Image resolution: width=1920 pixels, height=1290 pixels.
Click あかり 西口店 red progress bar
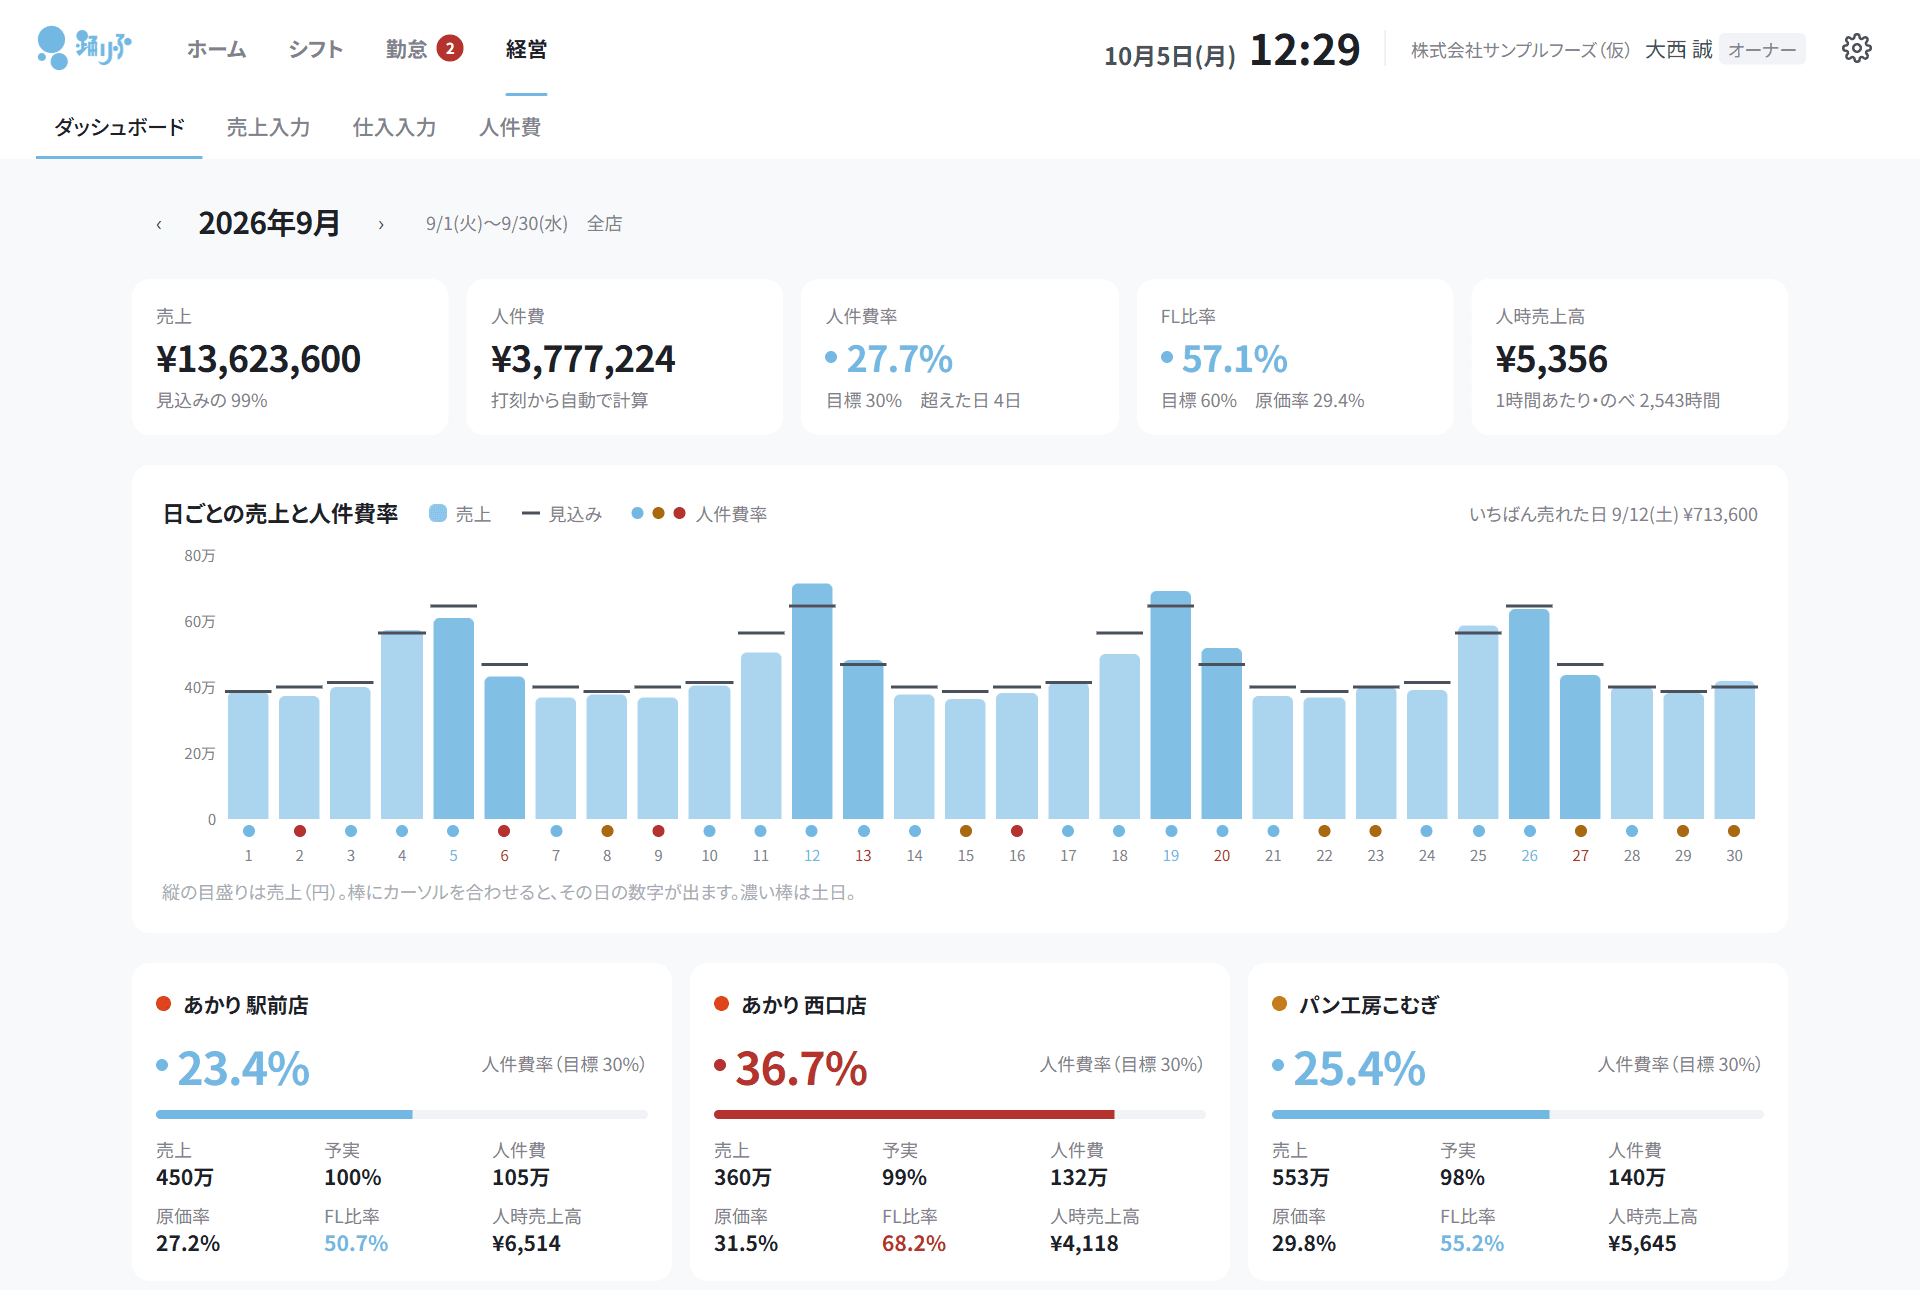coord(960,1114)
